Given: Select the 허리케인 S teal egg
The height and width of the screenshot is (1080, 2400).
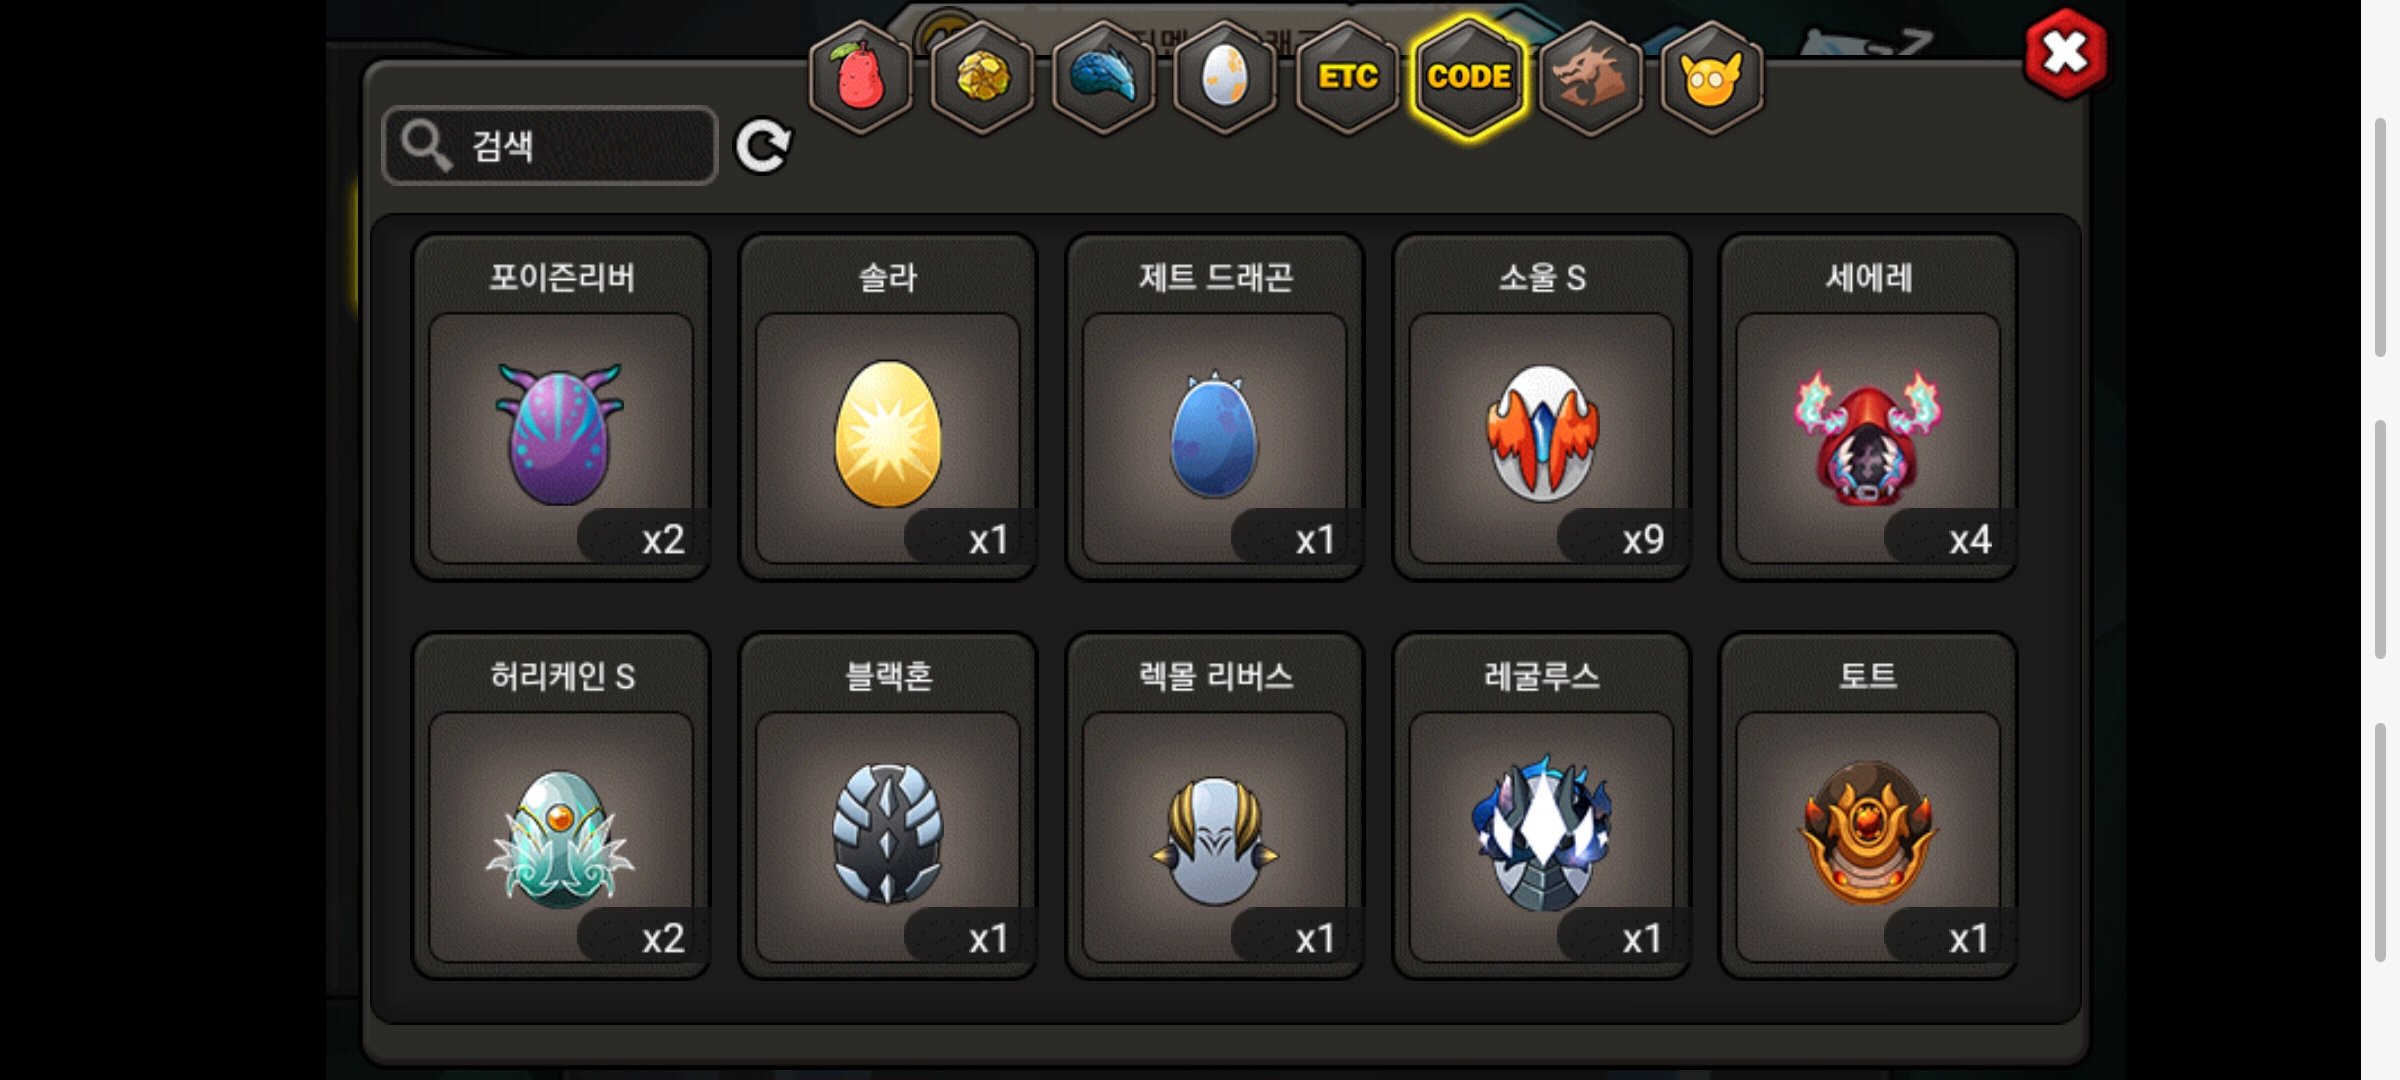Looking at the screenshot, I should point(561,806).
